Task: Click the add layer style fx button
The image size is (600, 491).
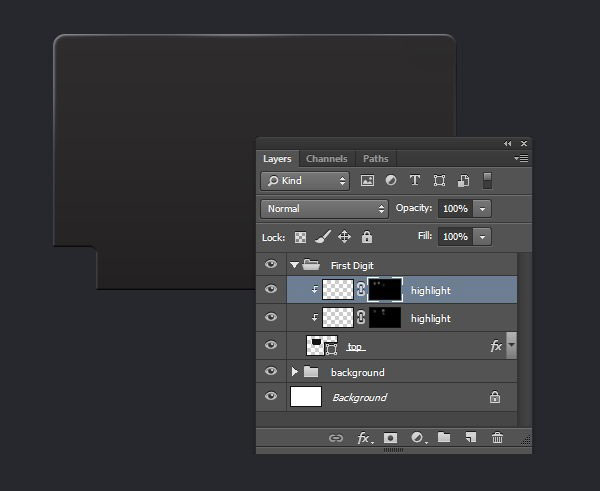Action: coord(364,438)
